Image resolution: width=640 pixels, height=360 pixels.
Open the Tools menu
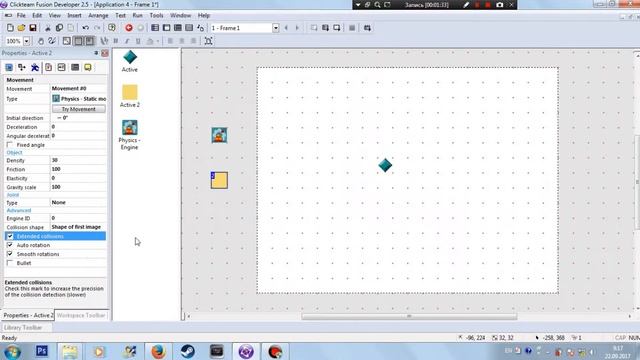156,16
